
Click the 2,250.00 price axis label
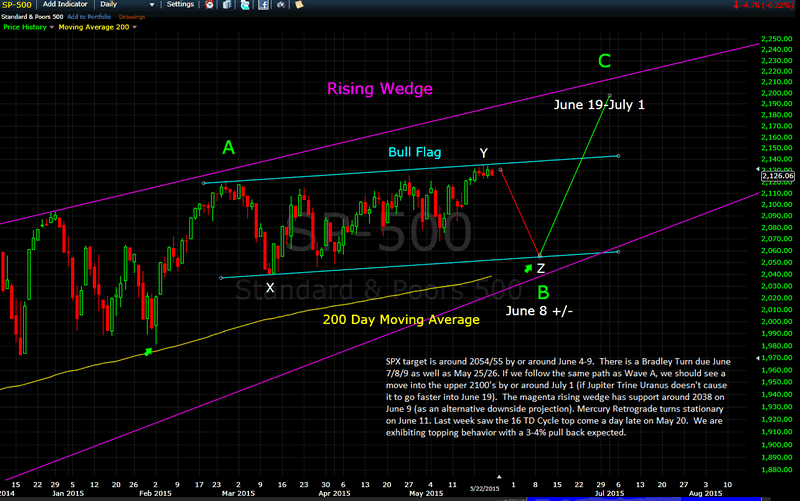[777, 39]
